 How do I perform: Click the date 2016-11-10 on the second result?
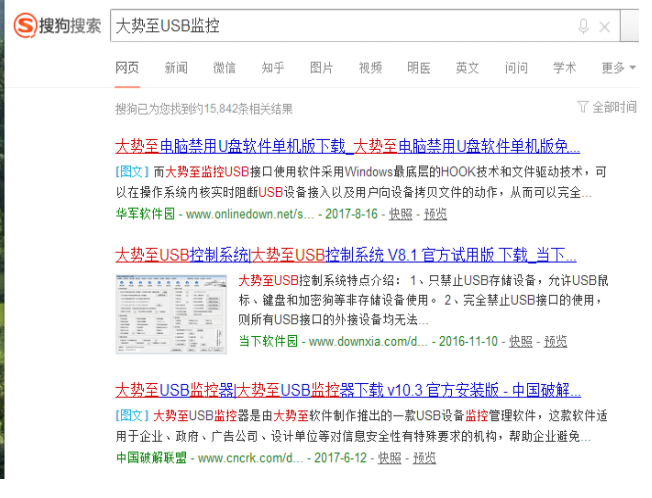point(468,342)
